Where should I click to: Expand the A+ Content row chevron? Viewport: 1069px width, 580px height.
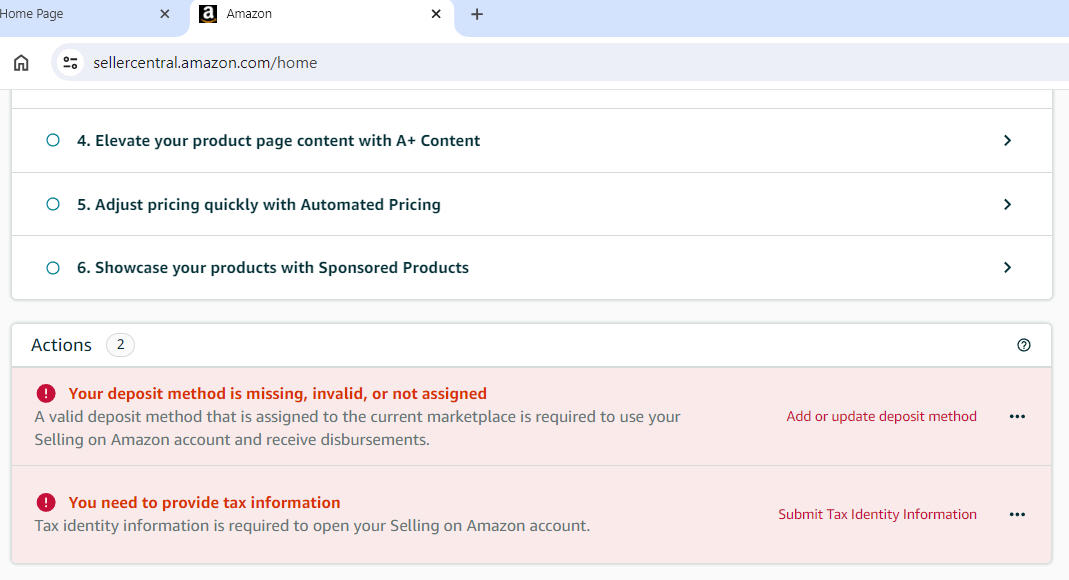(1007, 141)
